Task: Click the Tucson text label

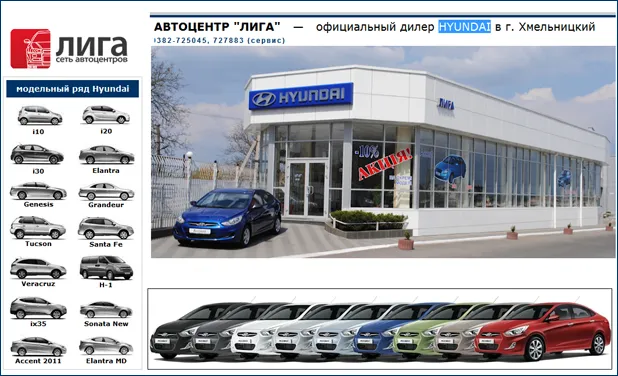Action: tap(38, 244)
